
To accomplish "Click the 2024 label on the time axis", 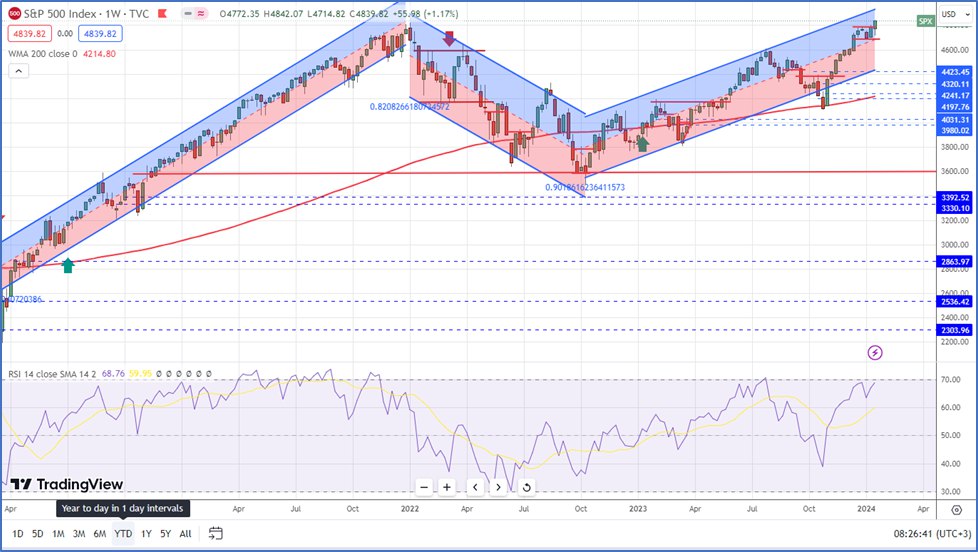I will pyautogui.click(x=866, y=509).
